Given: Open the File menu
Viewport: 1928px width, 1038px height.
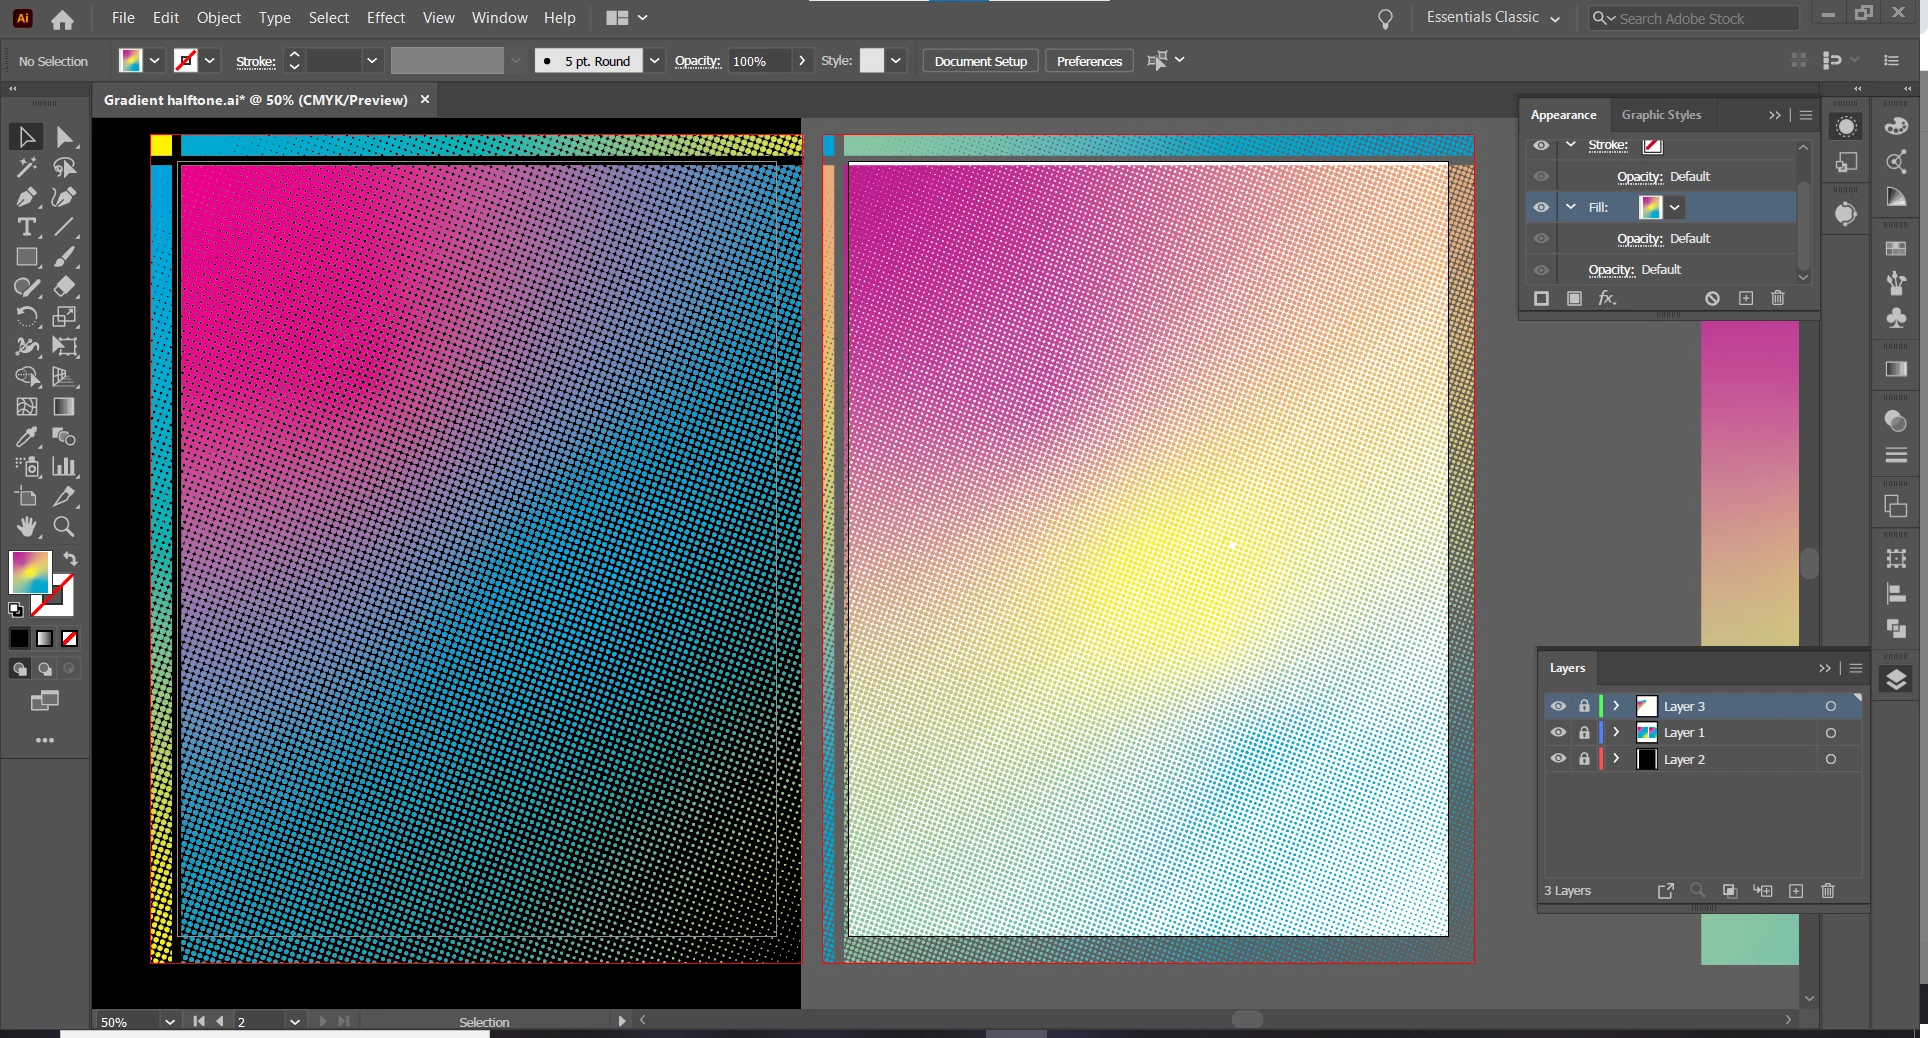Looking at the screenshot, I should tap(123, 18).
